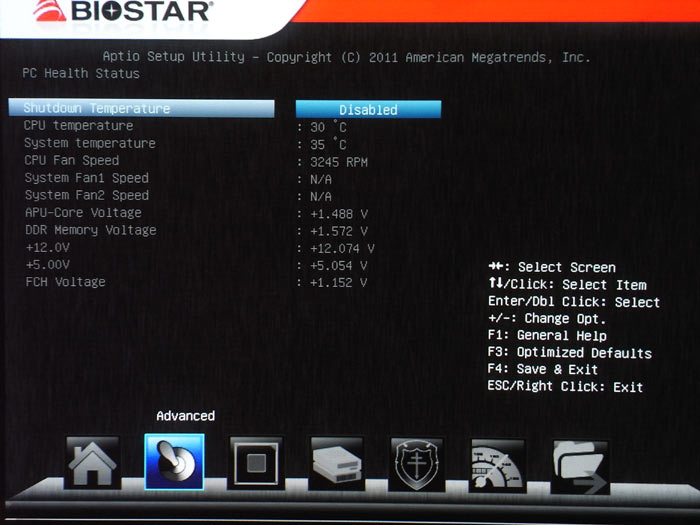
Task: Click the Select Screen hint text
Action: pos(567,267)
